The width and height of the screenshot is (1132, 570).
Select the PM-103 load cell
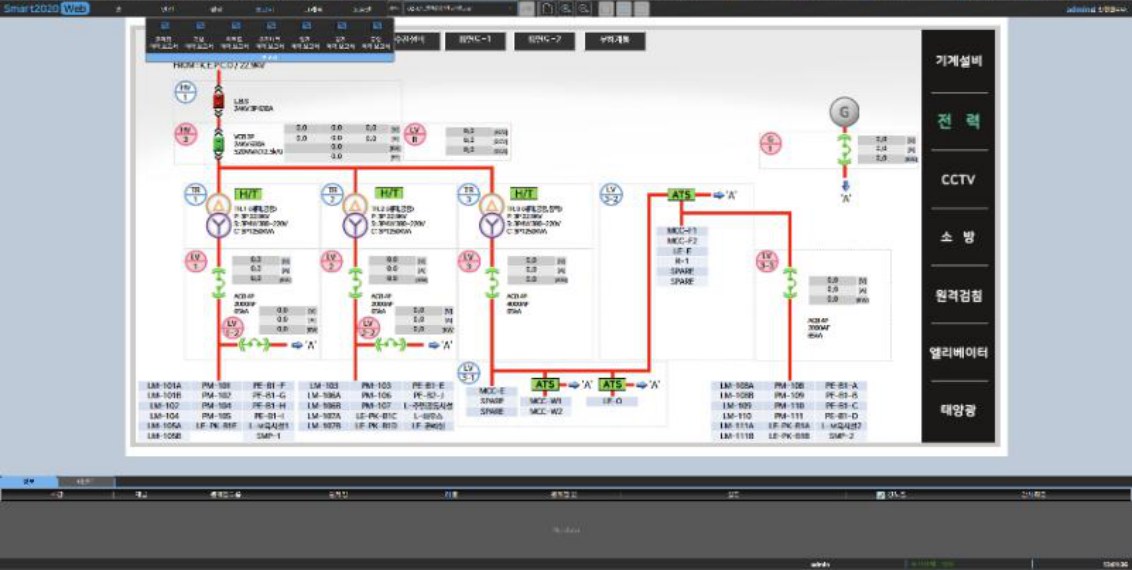pyautogui.click(x=375, y=386)
